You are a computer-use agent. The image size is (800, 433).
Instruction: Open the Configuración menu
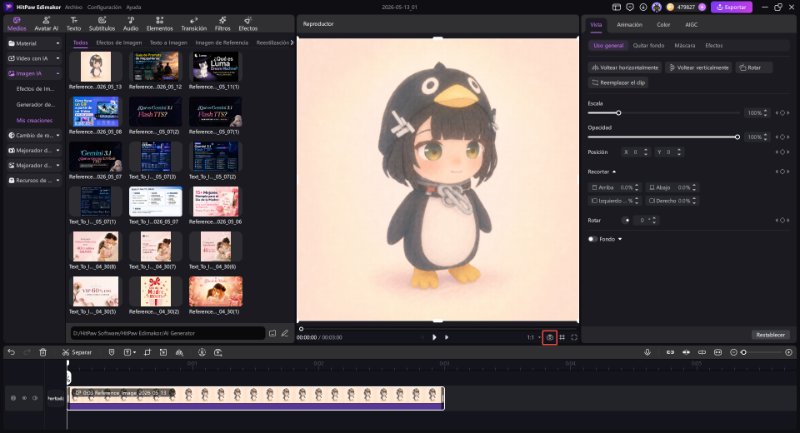(x=104, y=7)
